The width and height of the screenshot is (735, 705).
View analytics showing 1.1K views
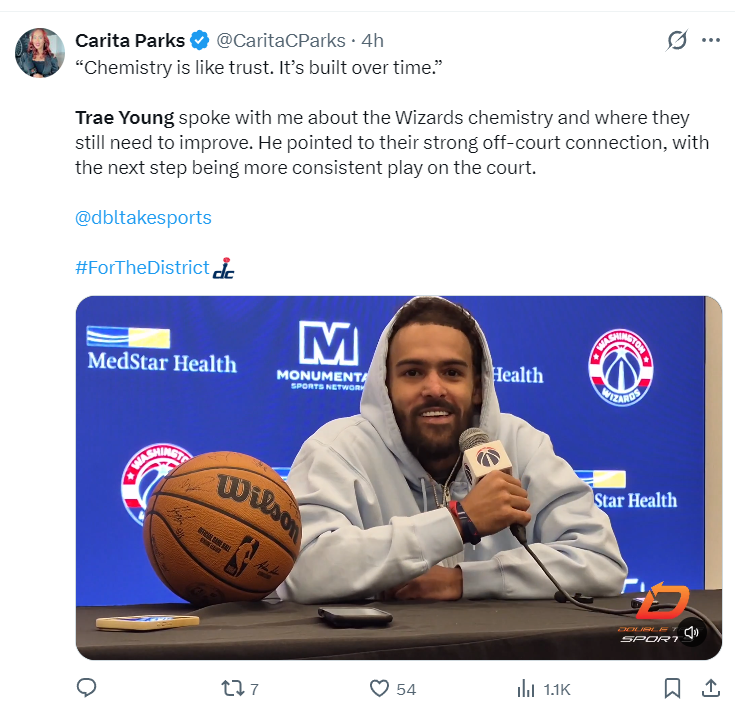pyautogui.click(x=544, y=689)
